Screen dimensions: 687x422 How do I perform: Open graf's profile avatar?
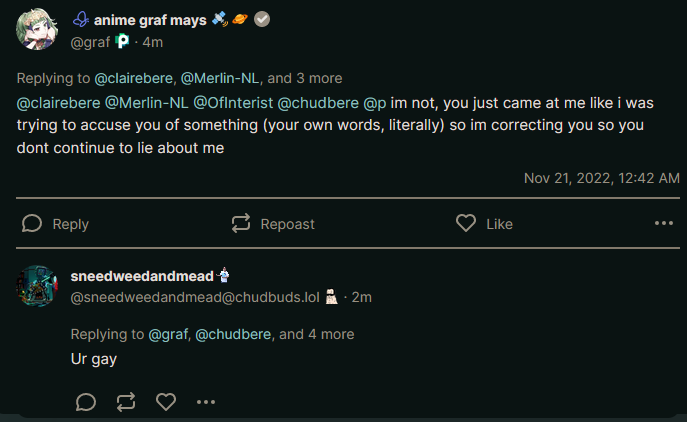tap(37, 29)
